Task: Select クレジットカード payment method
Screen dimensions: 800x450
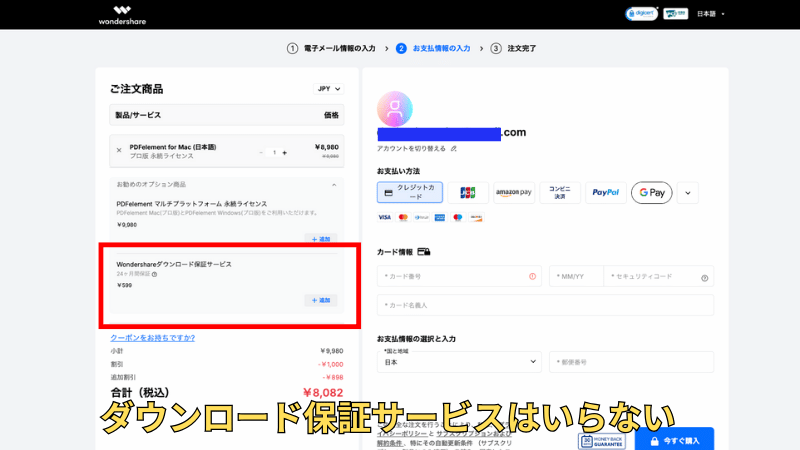Action: 410,192
